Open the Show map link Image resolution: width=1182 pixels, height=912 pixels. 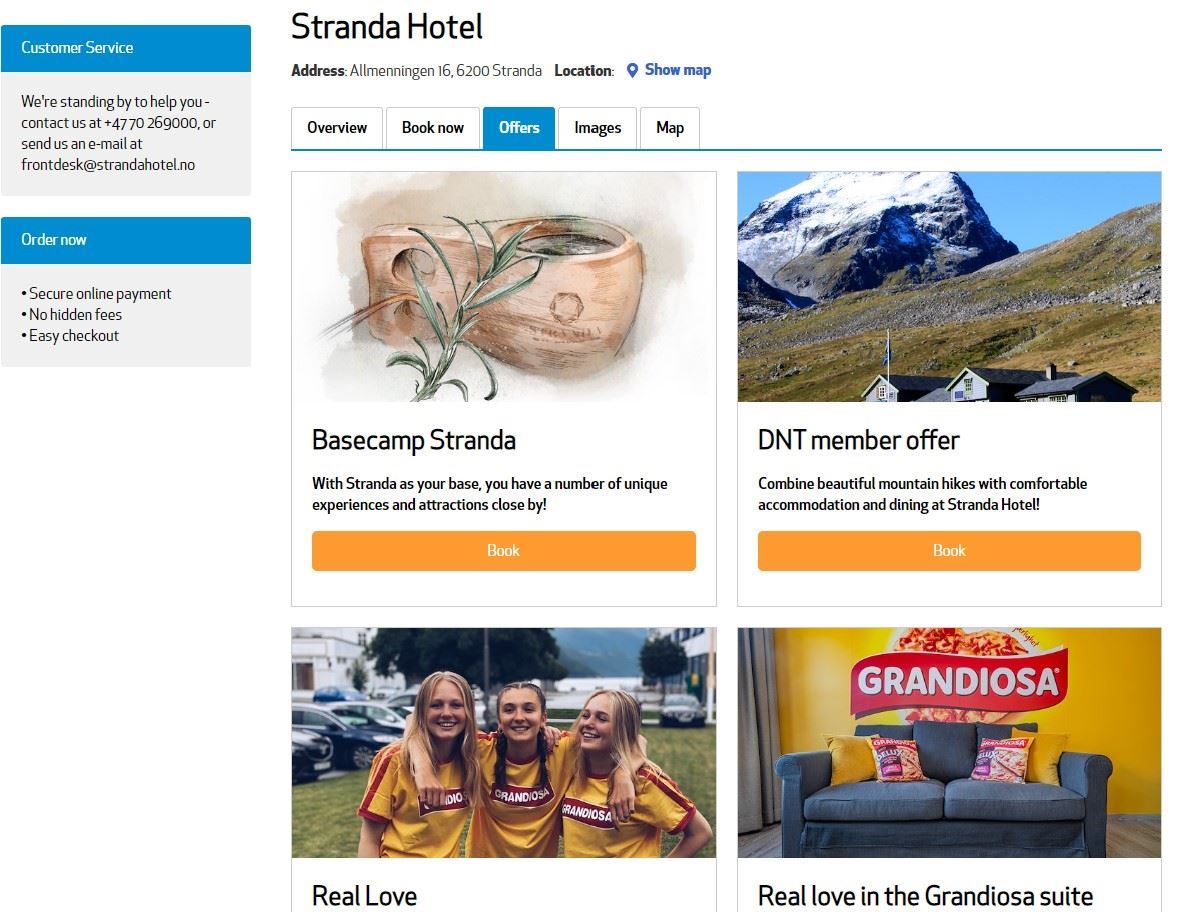point(678,70)
